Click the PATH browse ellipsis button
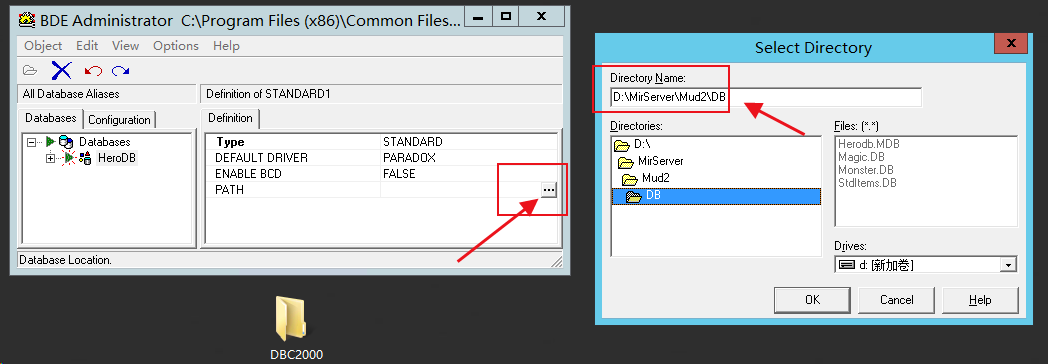Image resolution: width=1048 pixels, height=364 pixels. coord(549,190)
